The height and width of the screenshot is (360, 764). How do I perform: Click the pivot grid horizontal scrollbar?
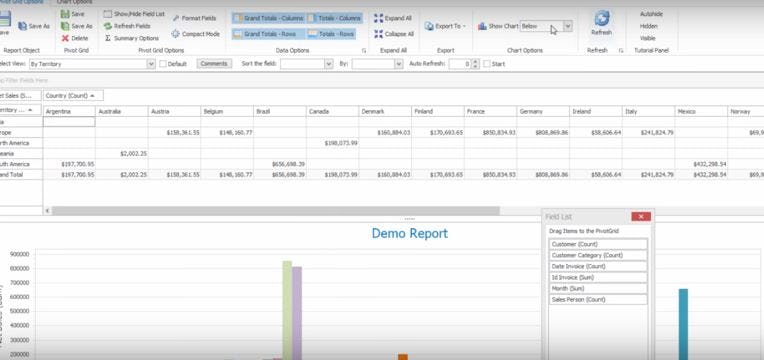[275, 211]
